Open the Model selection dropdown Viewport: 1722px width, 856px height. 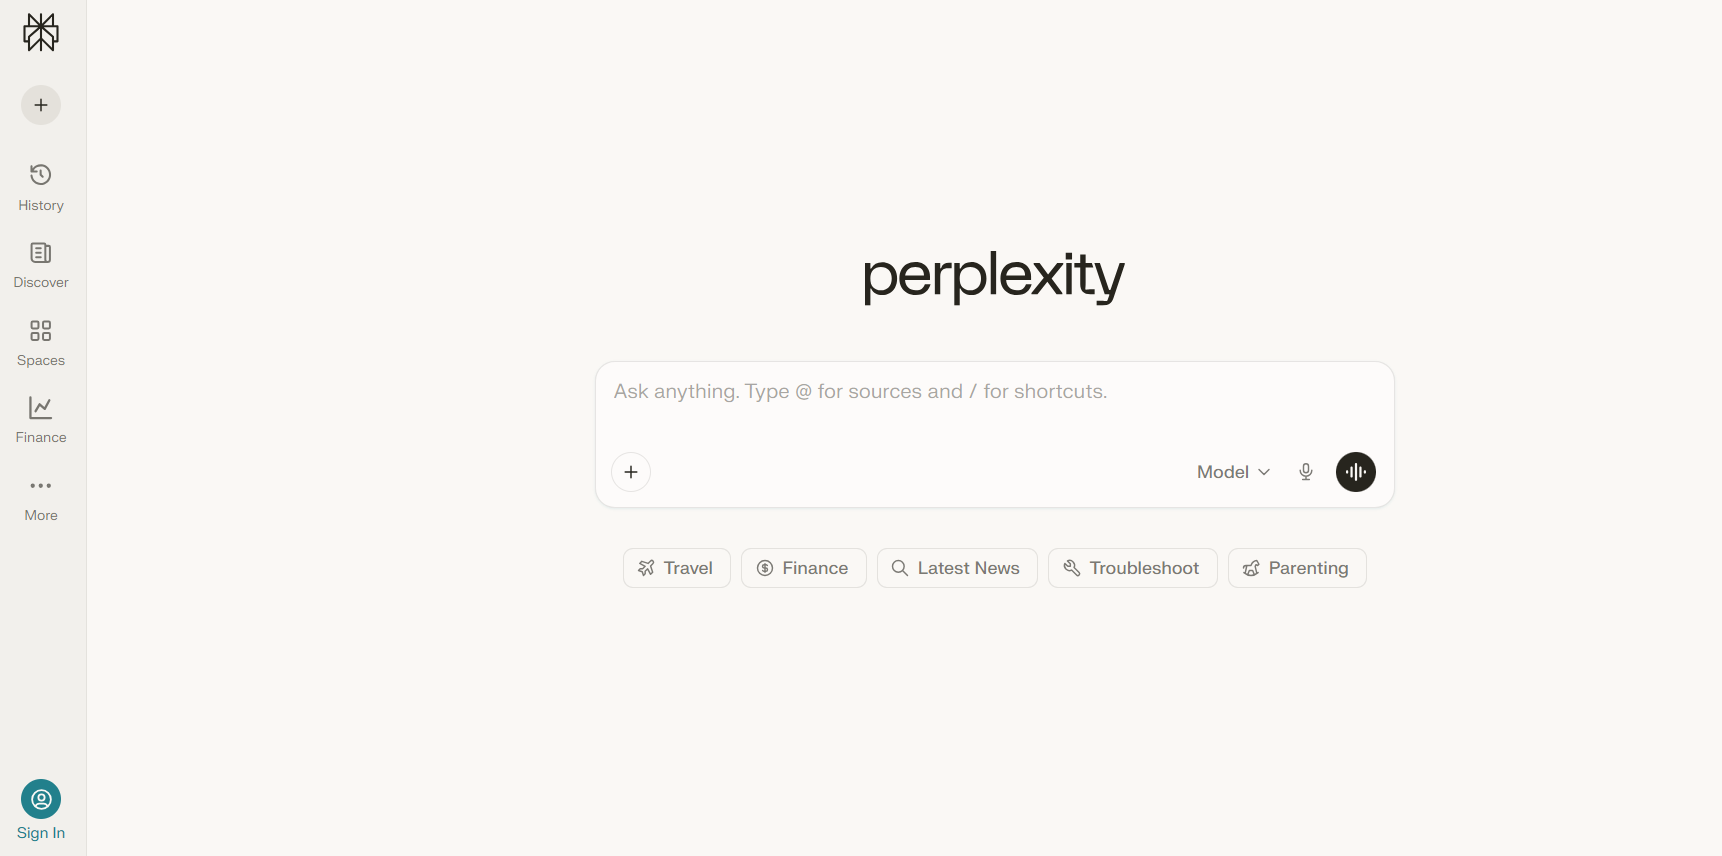tap(1223, 471)
